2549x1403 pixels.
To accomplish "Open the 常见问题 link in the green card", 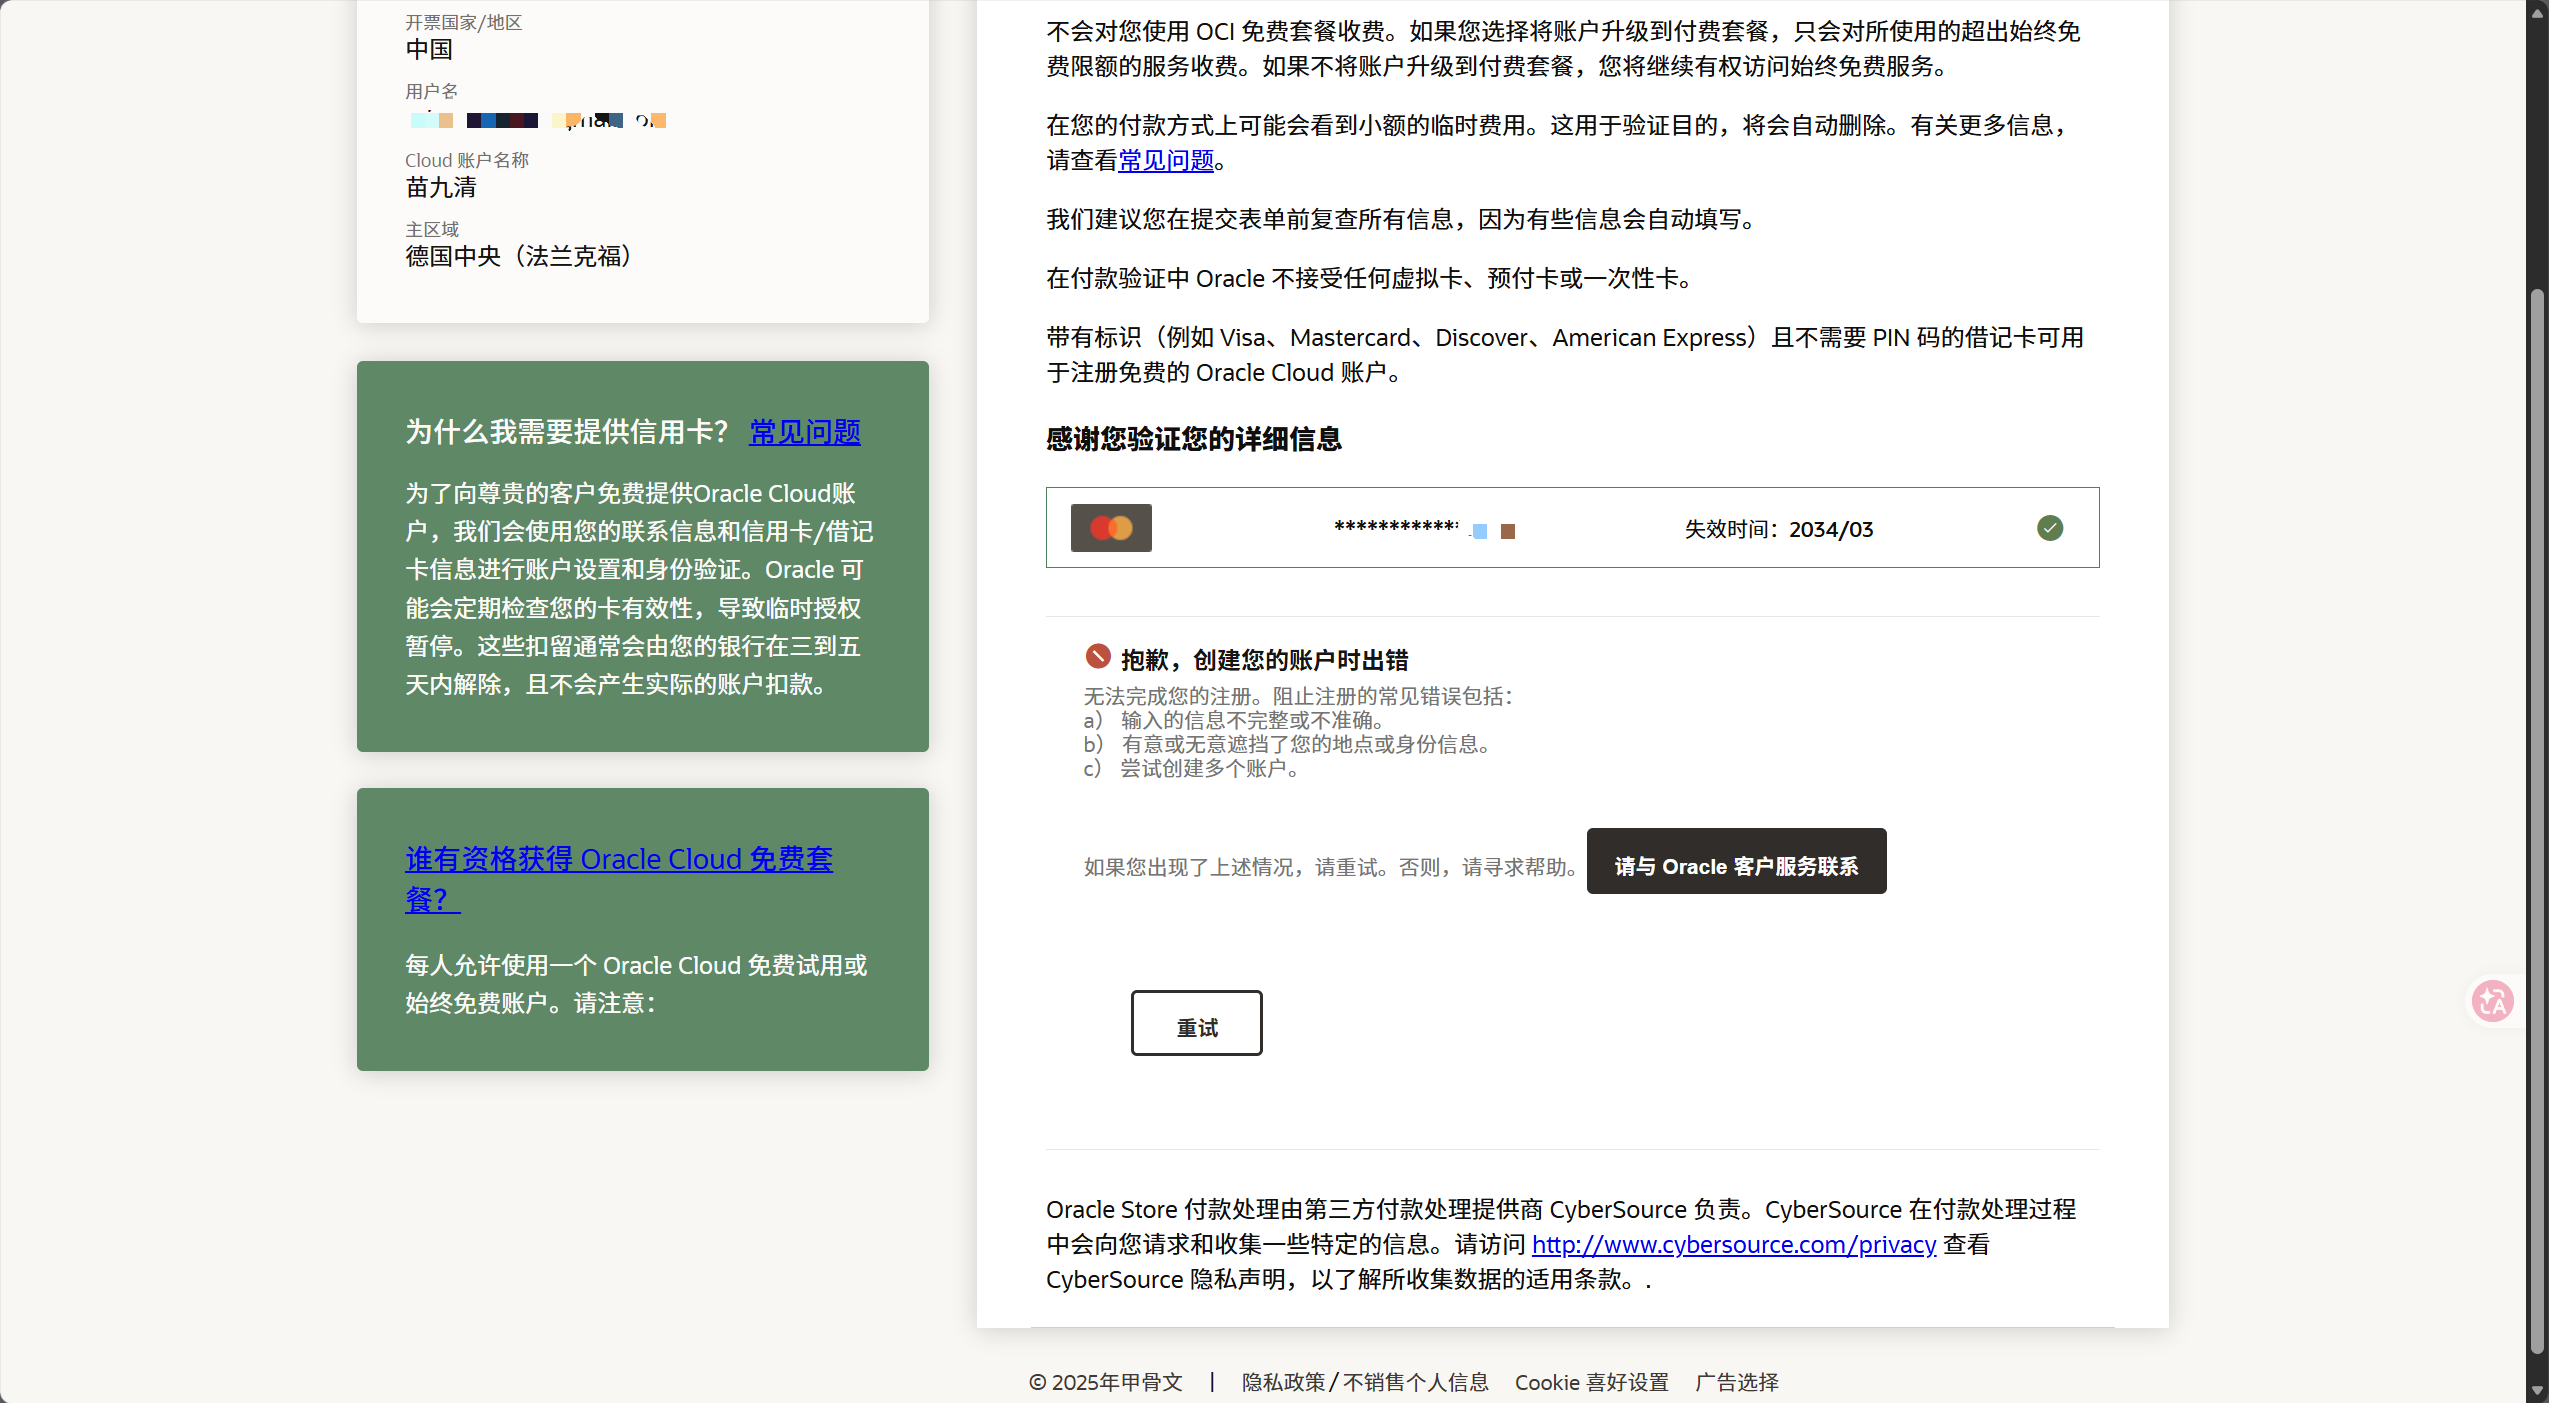I will point(805,432).
